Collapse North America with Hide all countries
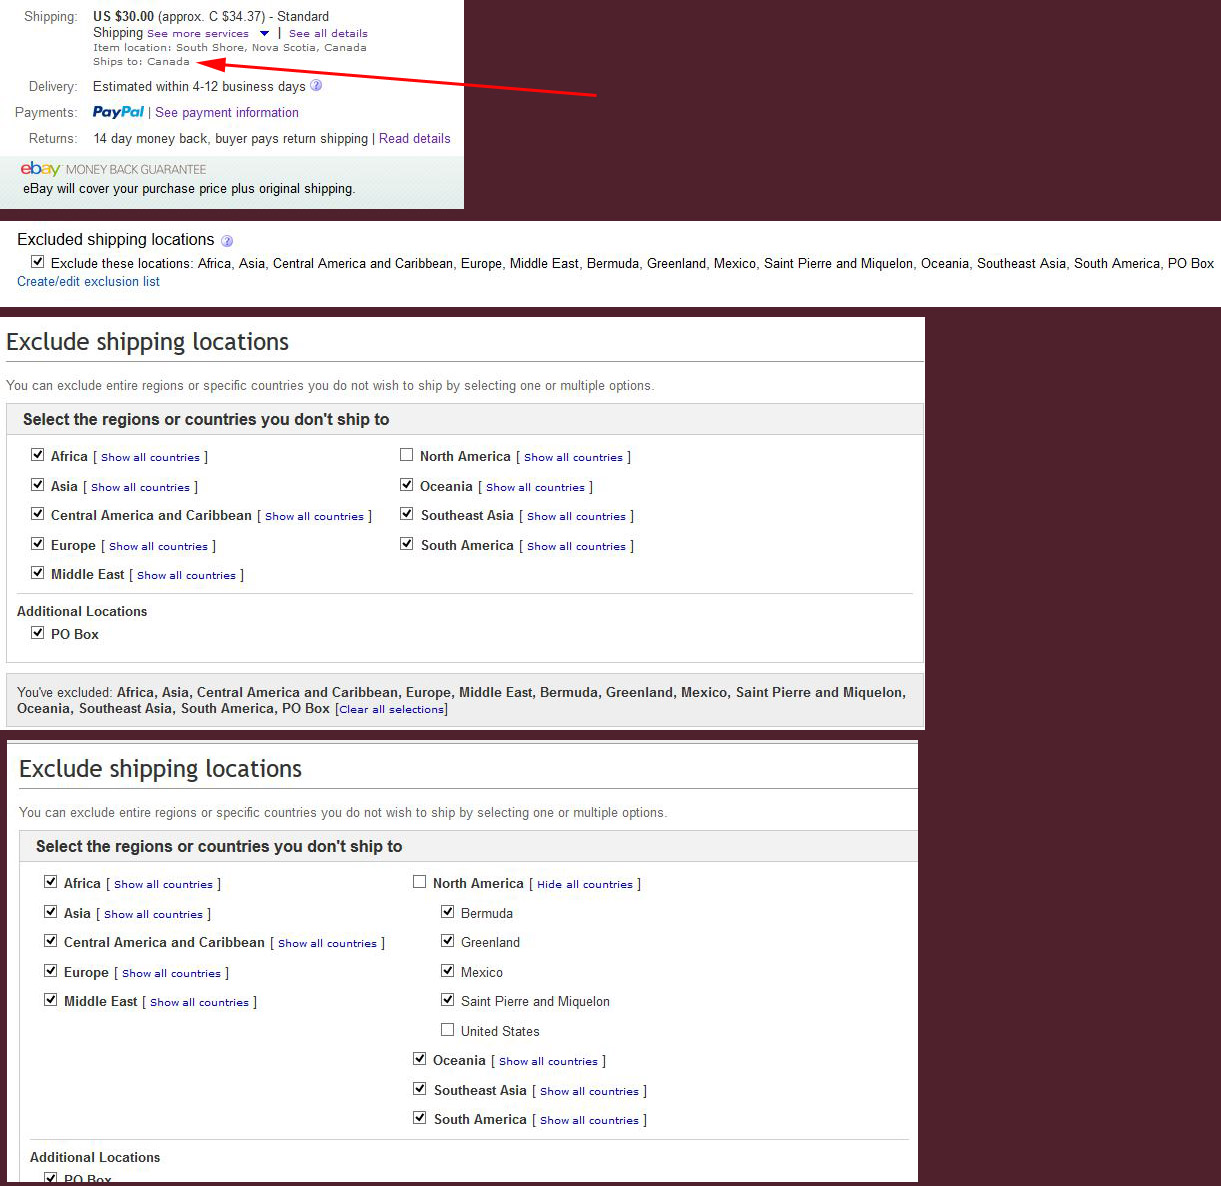 [x=584, y=884]
